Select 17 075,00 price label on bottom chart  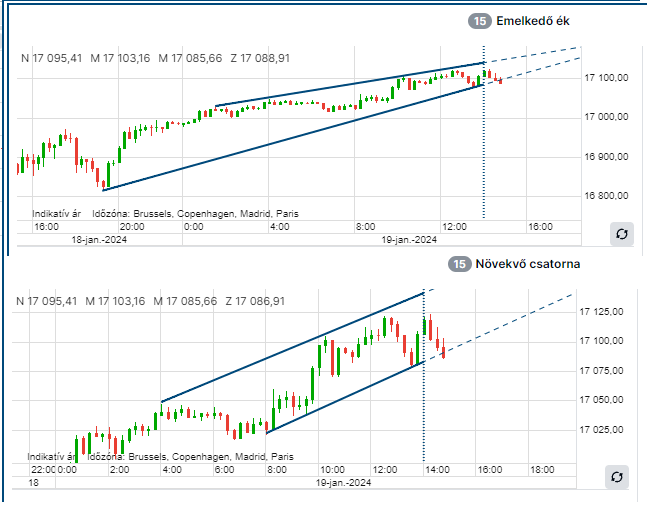tap(601, 370)
